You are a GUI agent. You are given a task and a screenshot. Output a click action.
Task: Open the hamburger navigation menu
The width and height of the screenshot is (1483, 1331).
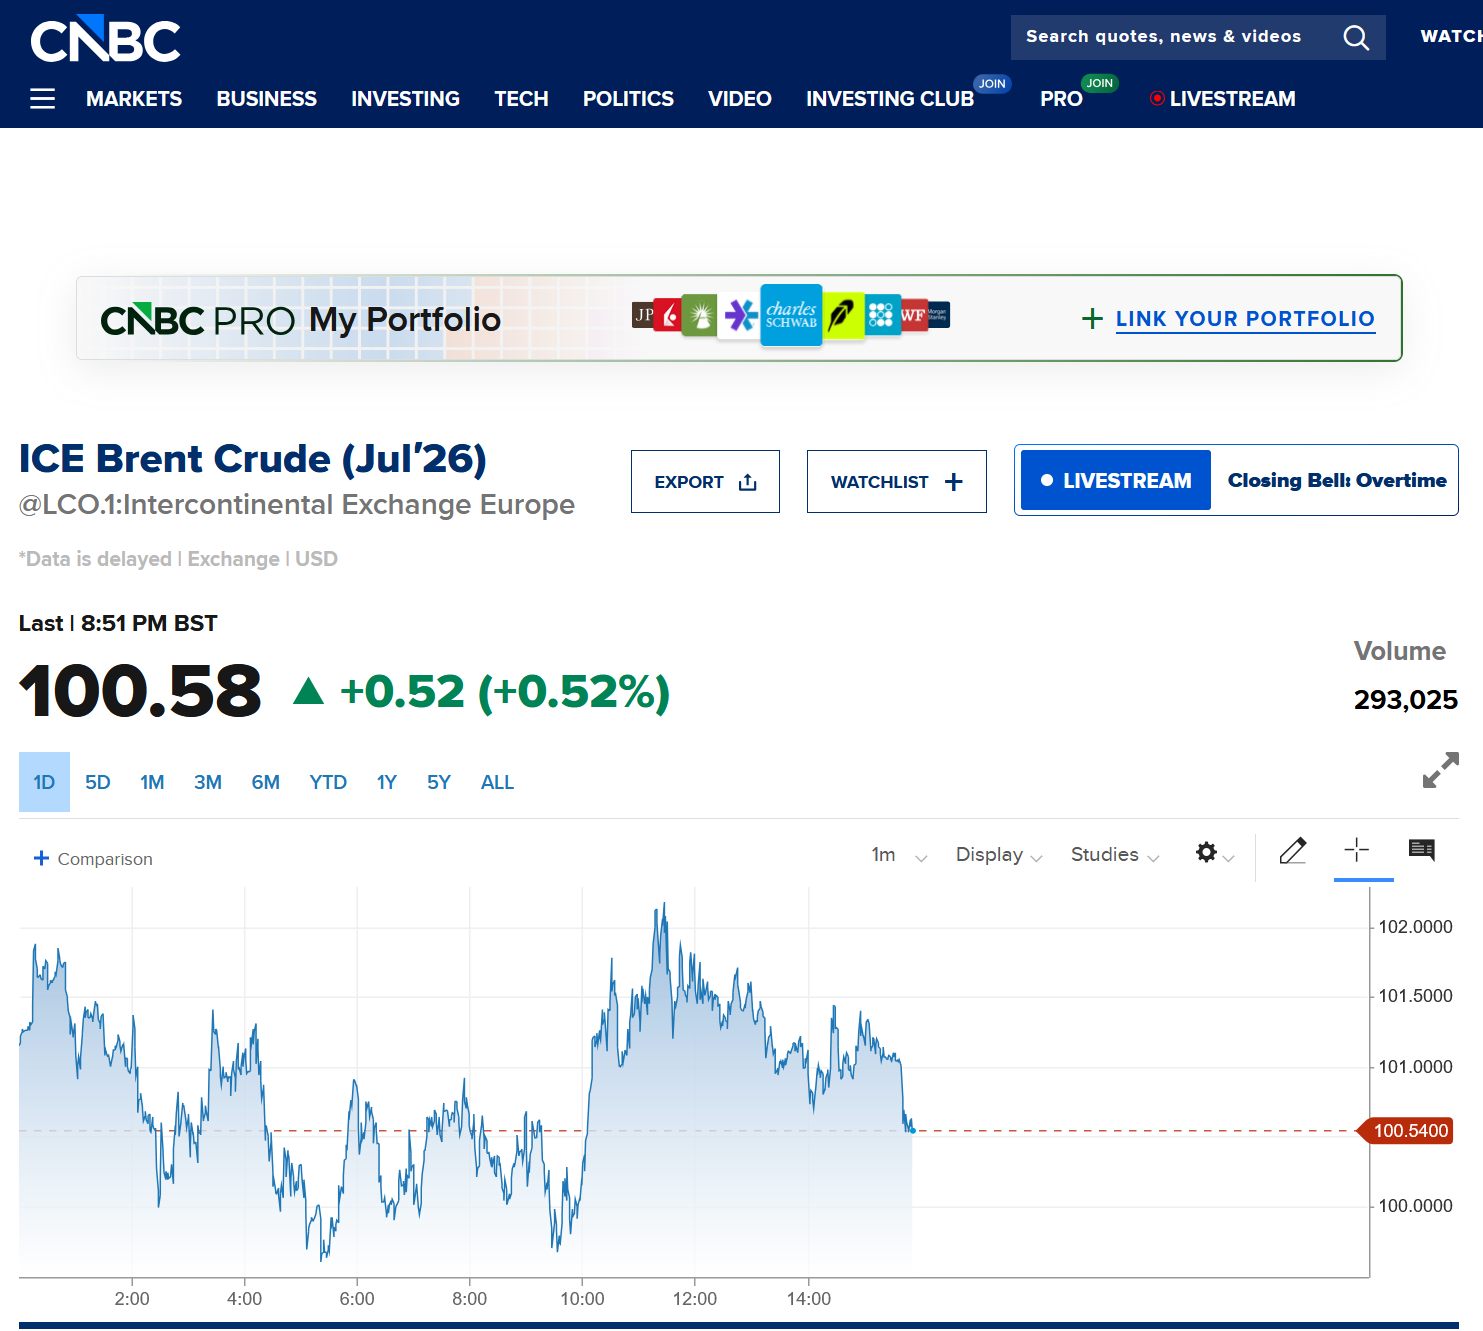pos(42,99)
